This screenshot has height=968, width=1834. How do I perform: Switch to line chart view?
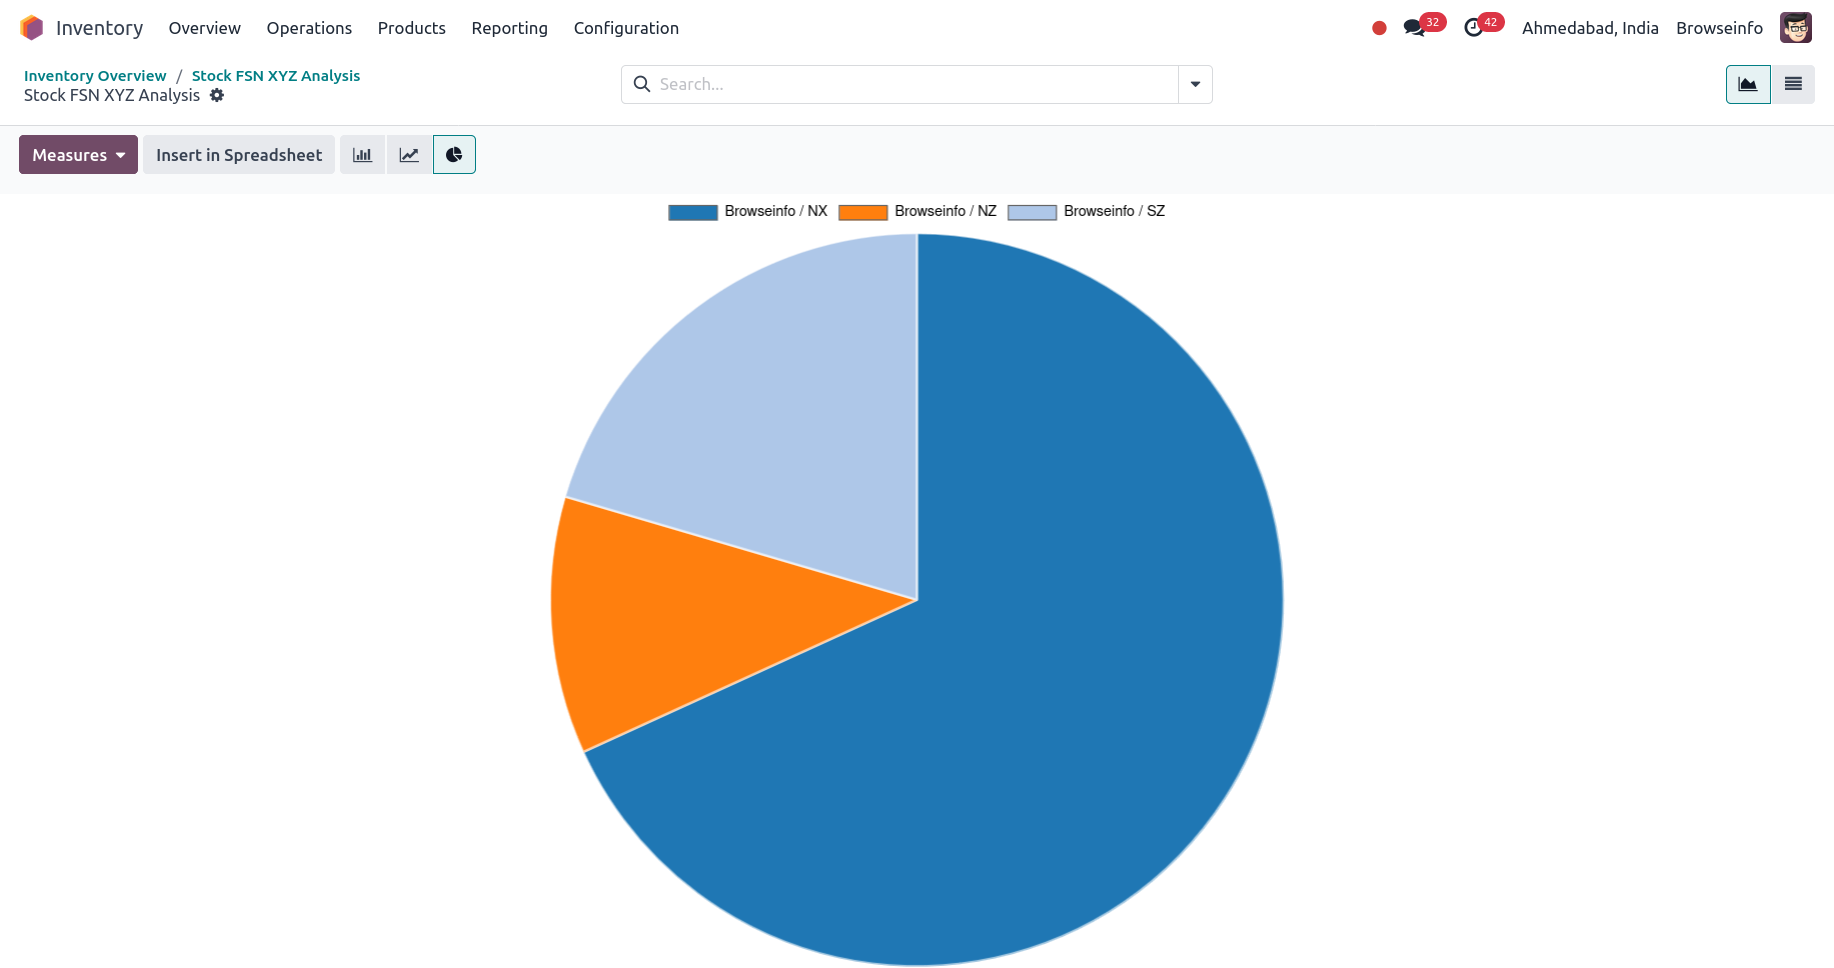pos(409,155)
